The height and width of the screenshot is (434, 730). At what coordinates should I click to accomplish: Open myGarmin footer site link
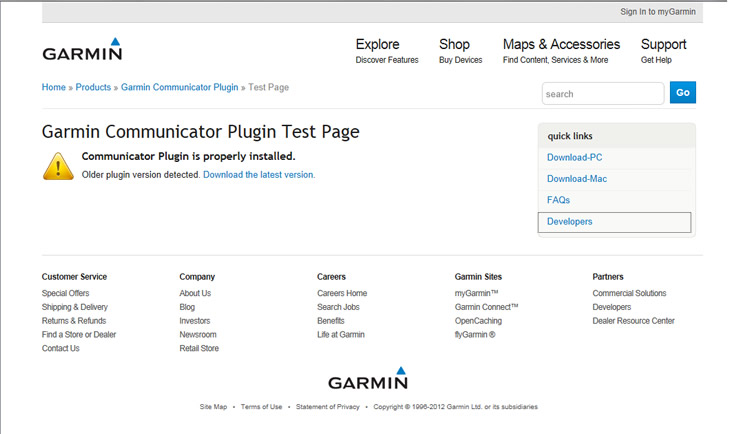click(x=476, y=293)
